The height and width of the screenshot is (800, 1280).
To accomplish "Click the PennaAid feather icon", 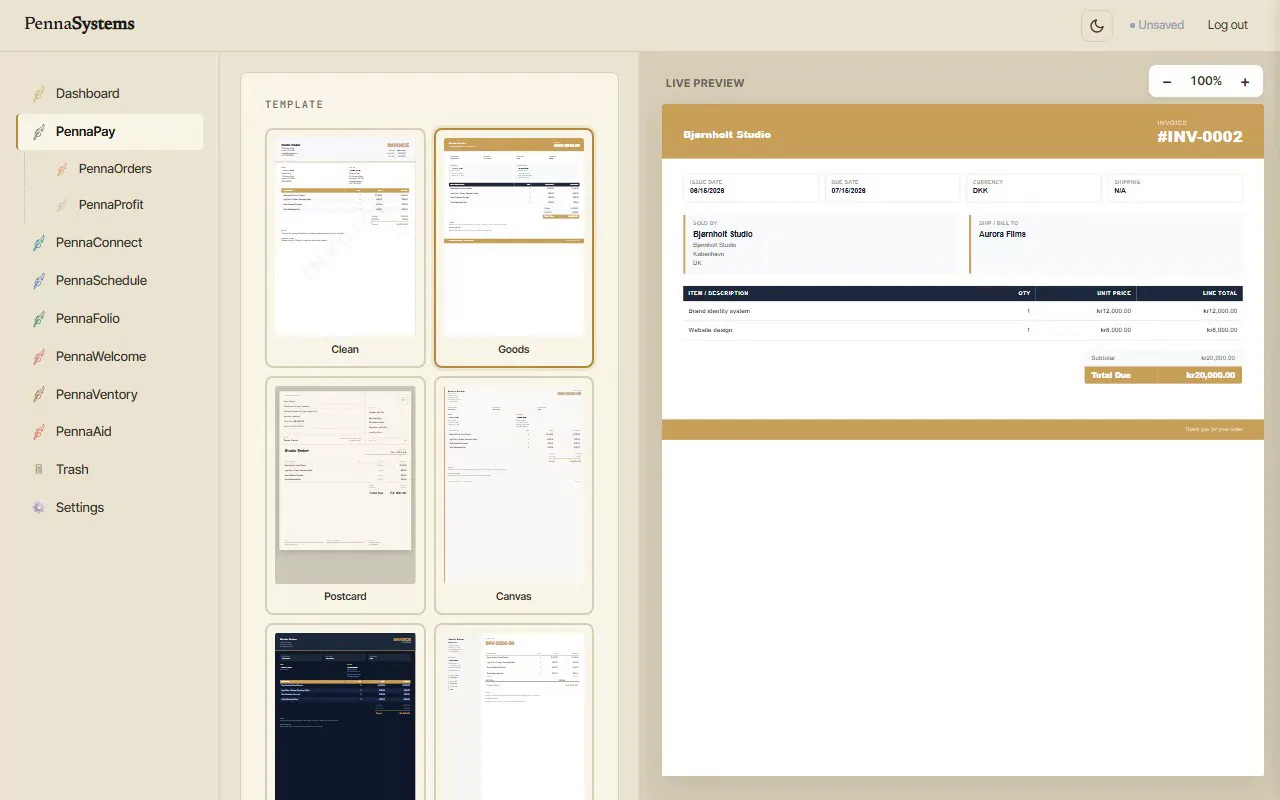I will [x=38, y=432].
